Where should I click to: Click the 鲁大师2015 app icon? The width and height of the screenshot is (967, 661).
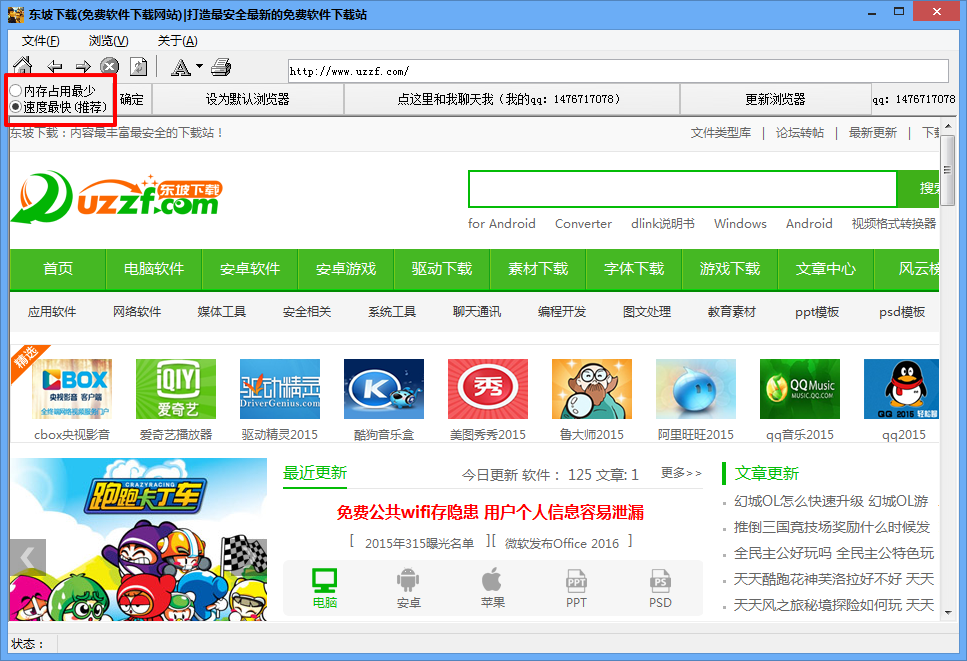[x=592, y=389]
